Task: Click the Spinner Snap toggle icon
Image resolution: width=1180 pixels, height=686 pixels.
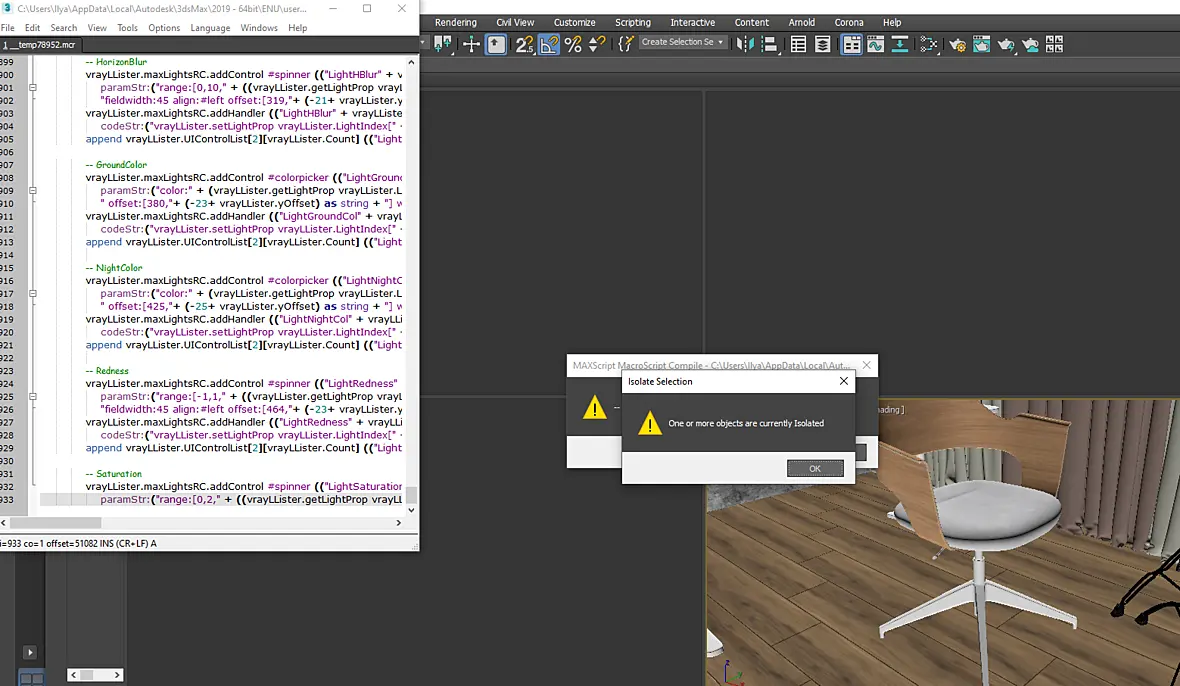Action: pyautogui.click(x=597, y=44)
